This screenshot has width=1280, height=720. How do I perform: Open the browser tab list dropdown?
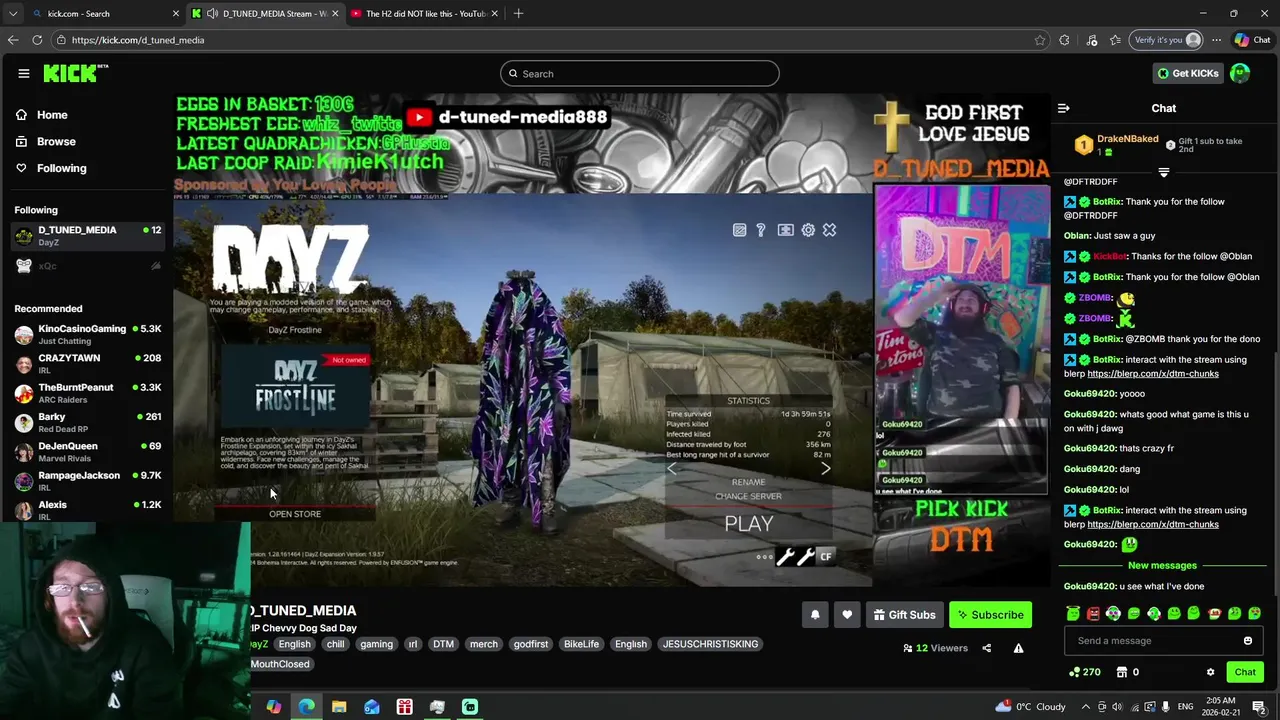pos(12,13)
